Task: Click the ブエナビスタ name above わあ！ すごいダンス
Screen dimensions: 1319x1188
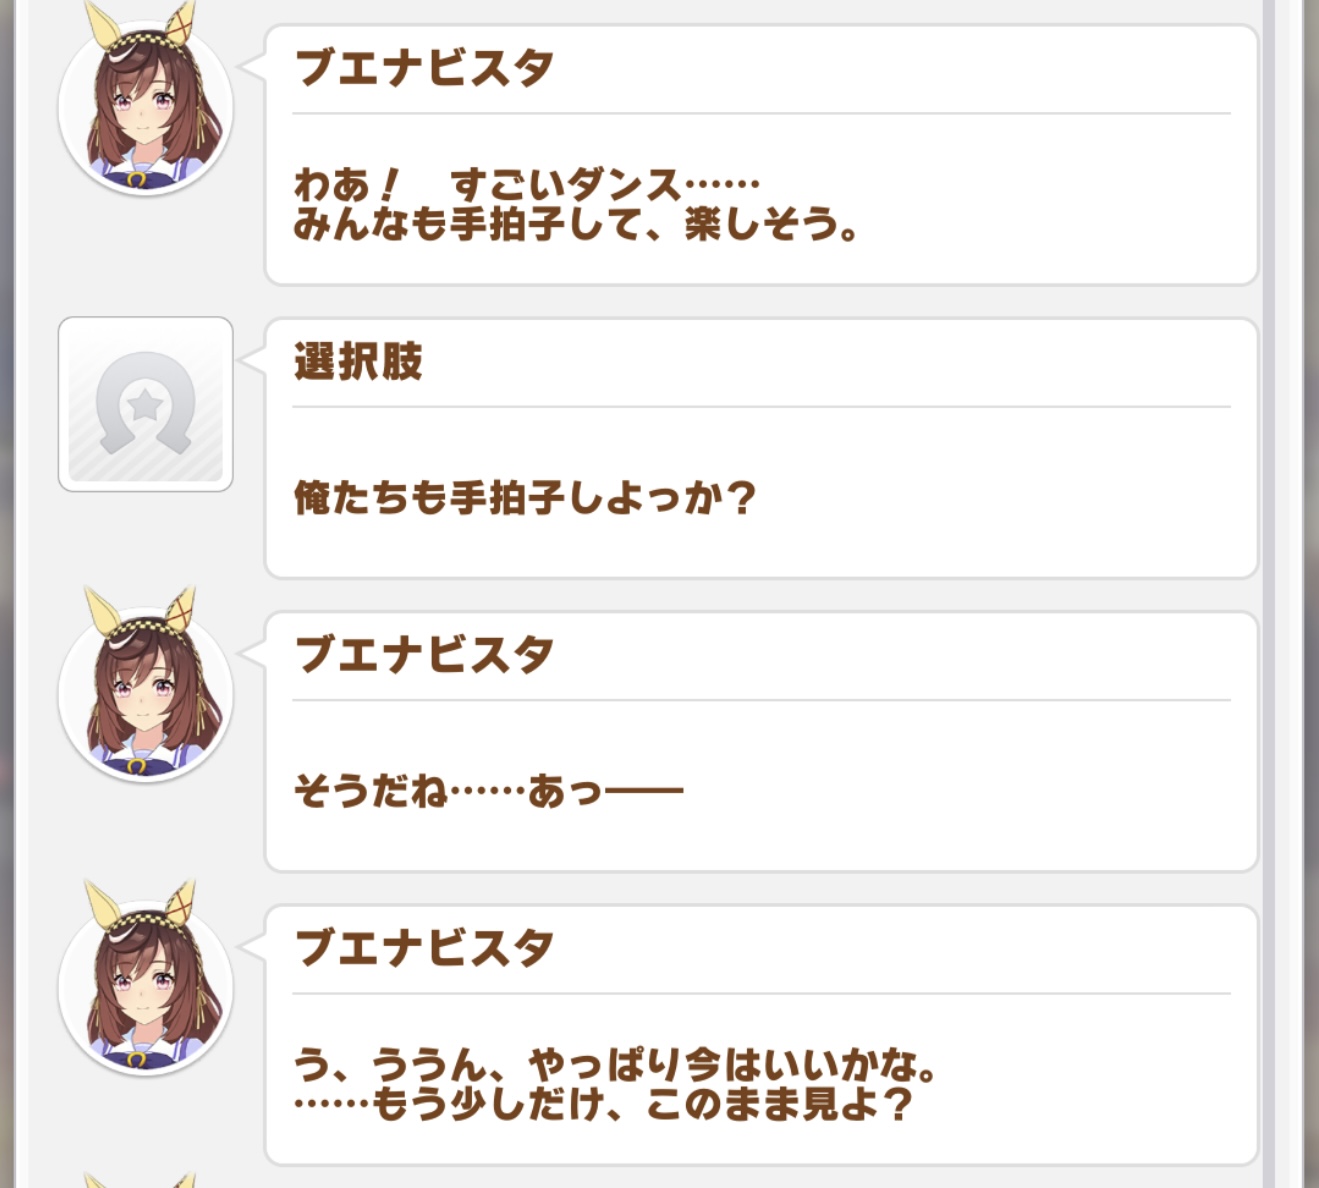Action: (x=424, y=68)
